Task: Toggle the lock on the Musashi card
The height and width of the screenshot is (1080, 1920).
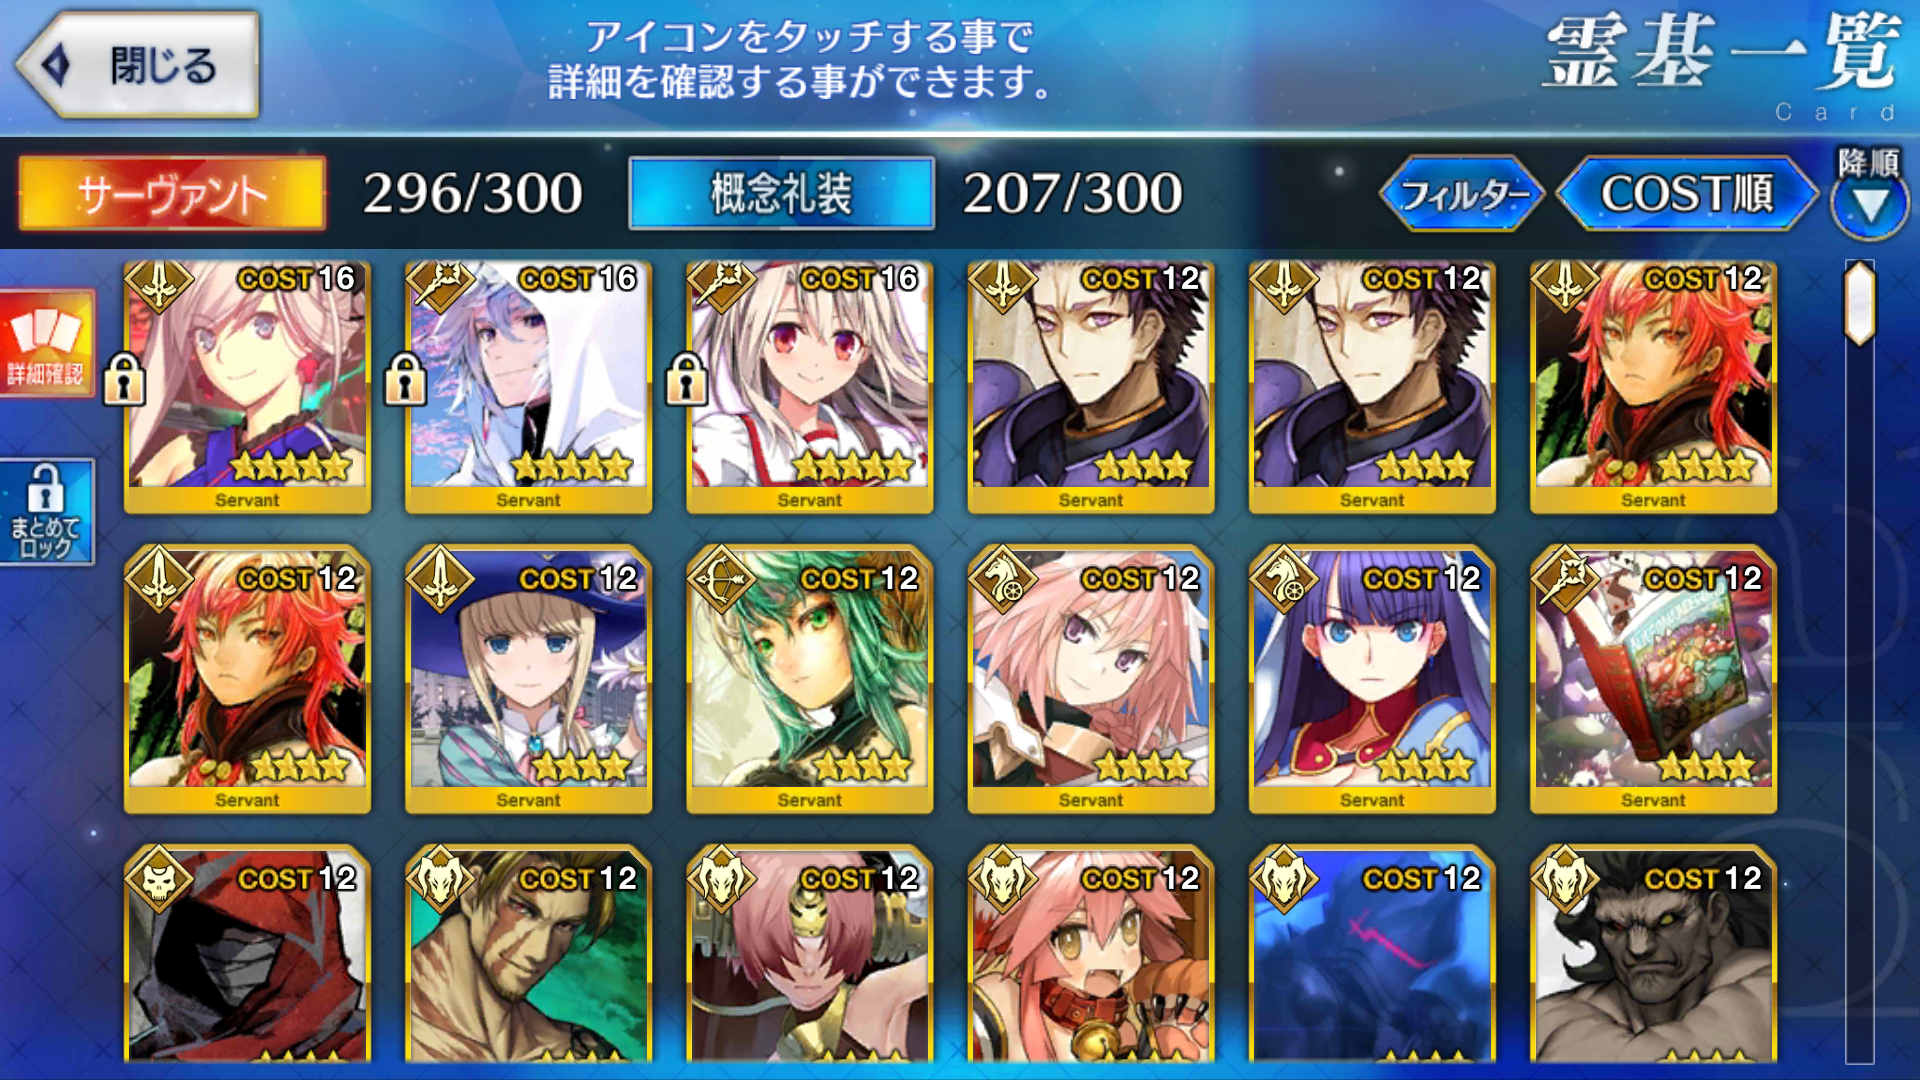Action: tap(124, 380)
